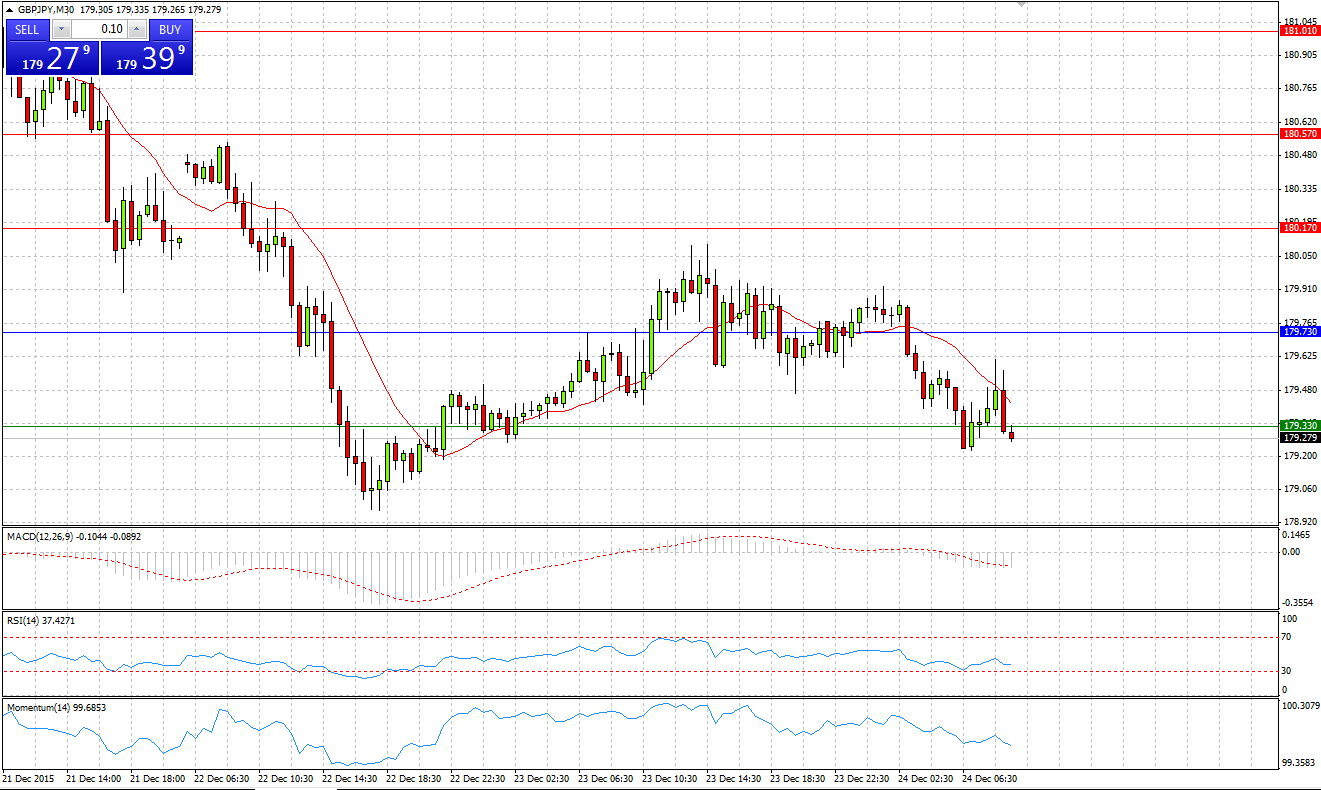Click the 0.10 volume input field
Image resolution: width=1321 pixels, height=790 pixels.
(x=99, y=30)
